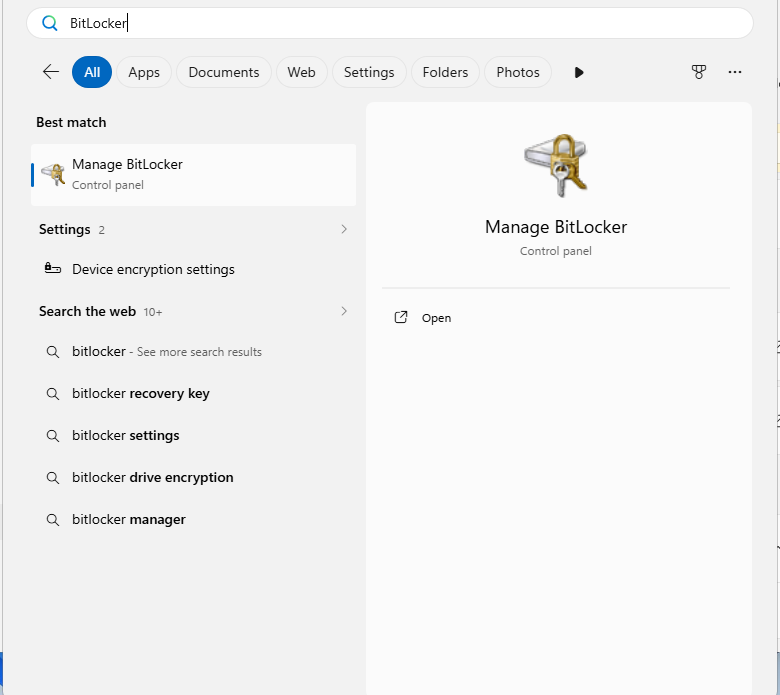780x695 pixels.
Task: Click the Manage BitLocker title in preview pane
Action: [x=556, y=227]
